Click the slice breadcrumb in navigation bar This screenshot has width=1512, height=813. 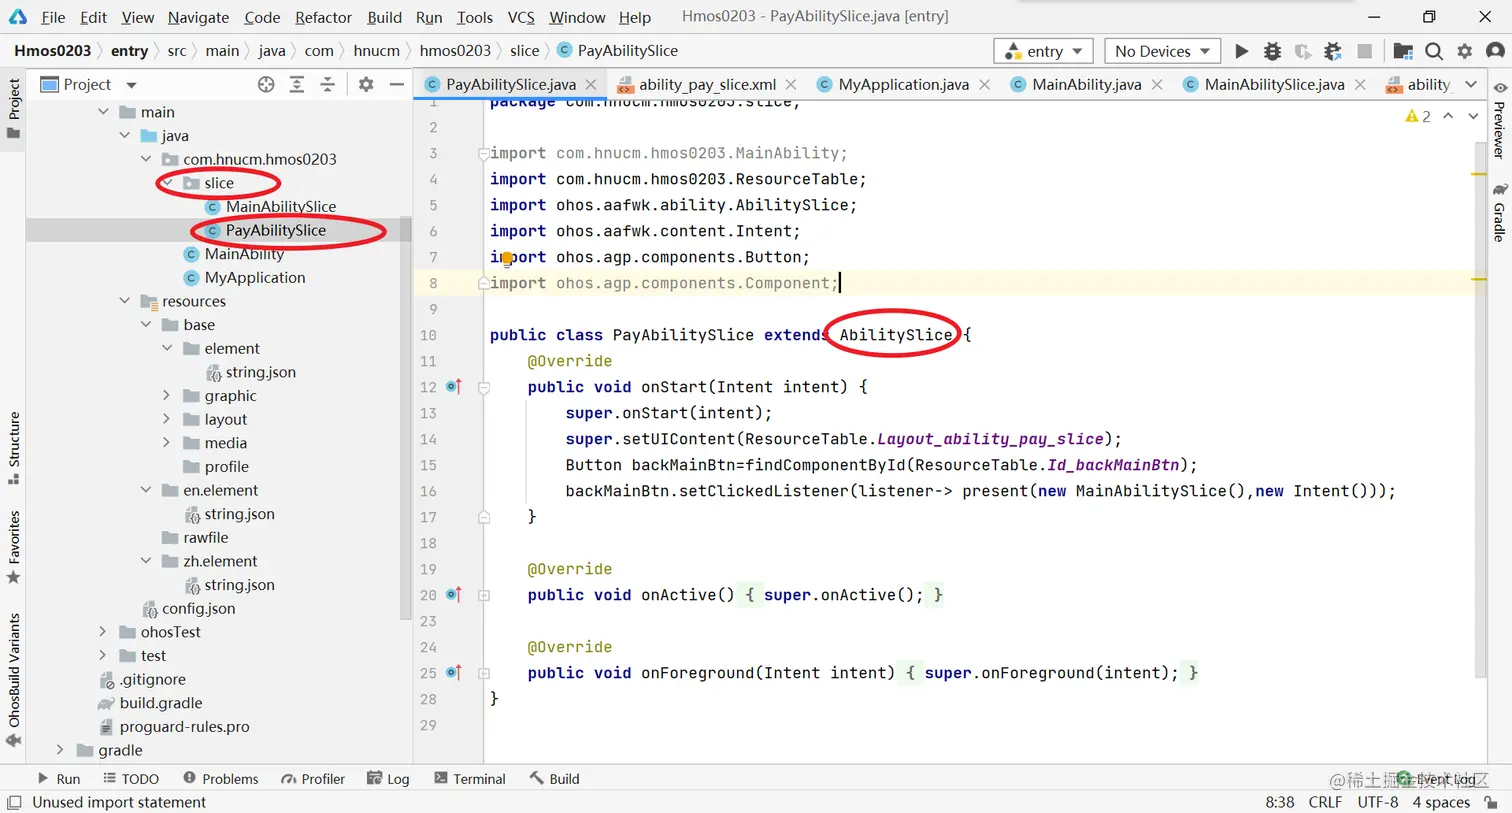[524, 51]
